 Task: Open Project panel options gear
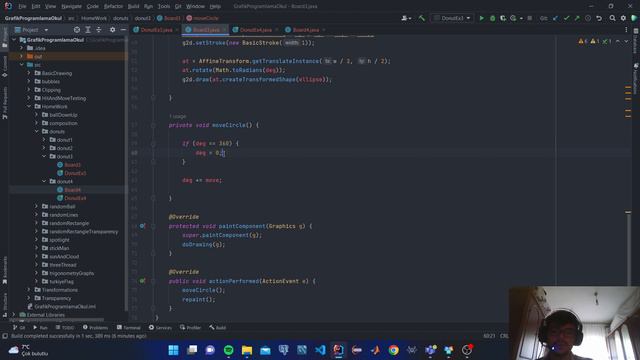[x=112, y=30]
